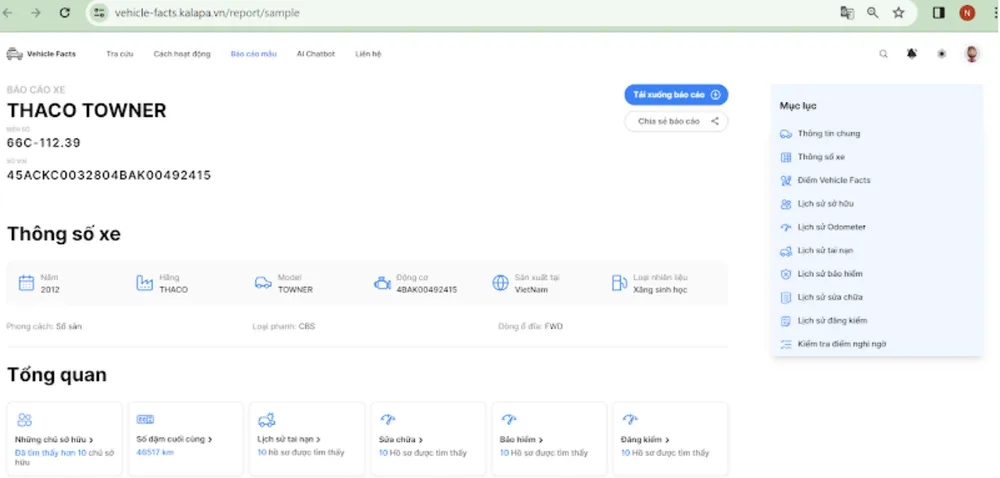Toggle the dark/light theme icon

pos(941,54)
